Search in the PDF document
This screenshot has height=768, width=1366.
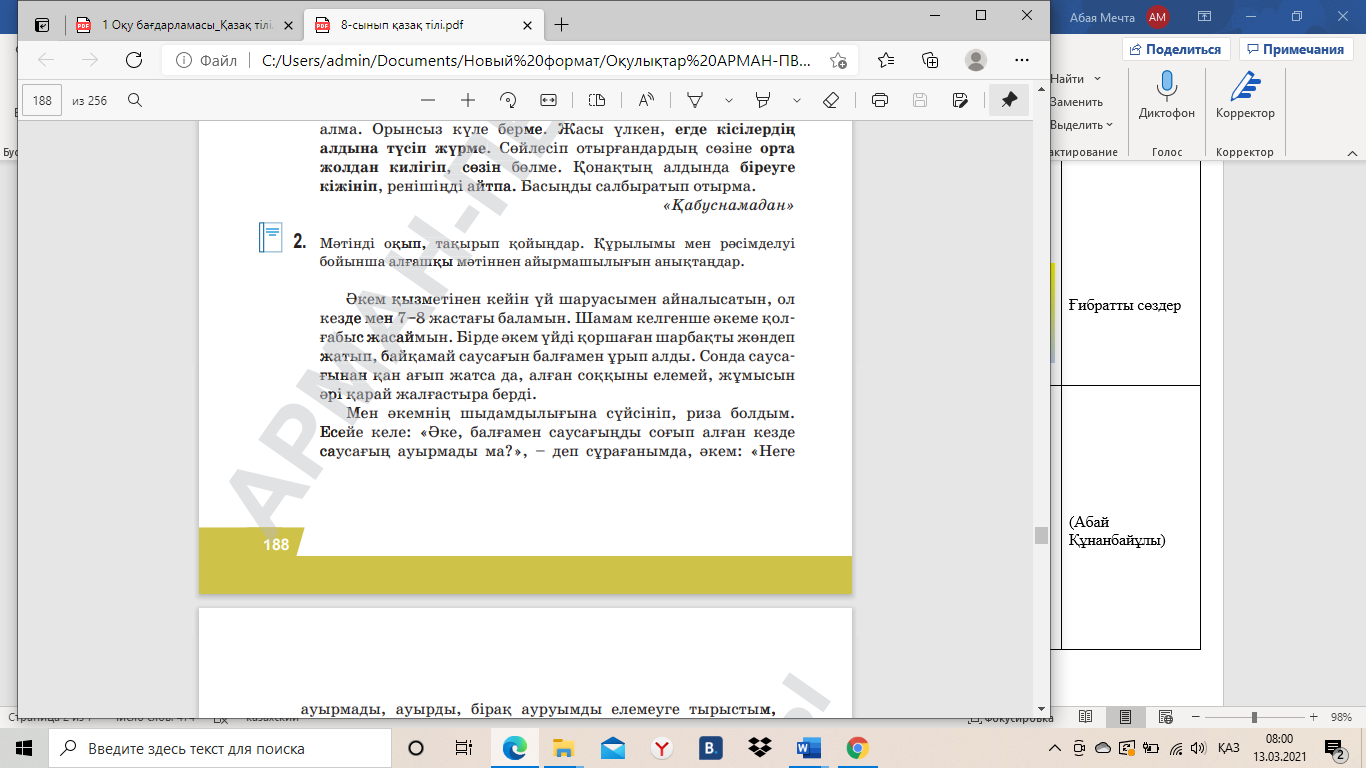[135, 100]
